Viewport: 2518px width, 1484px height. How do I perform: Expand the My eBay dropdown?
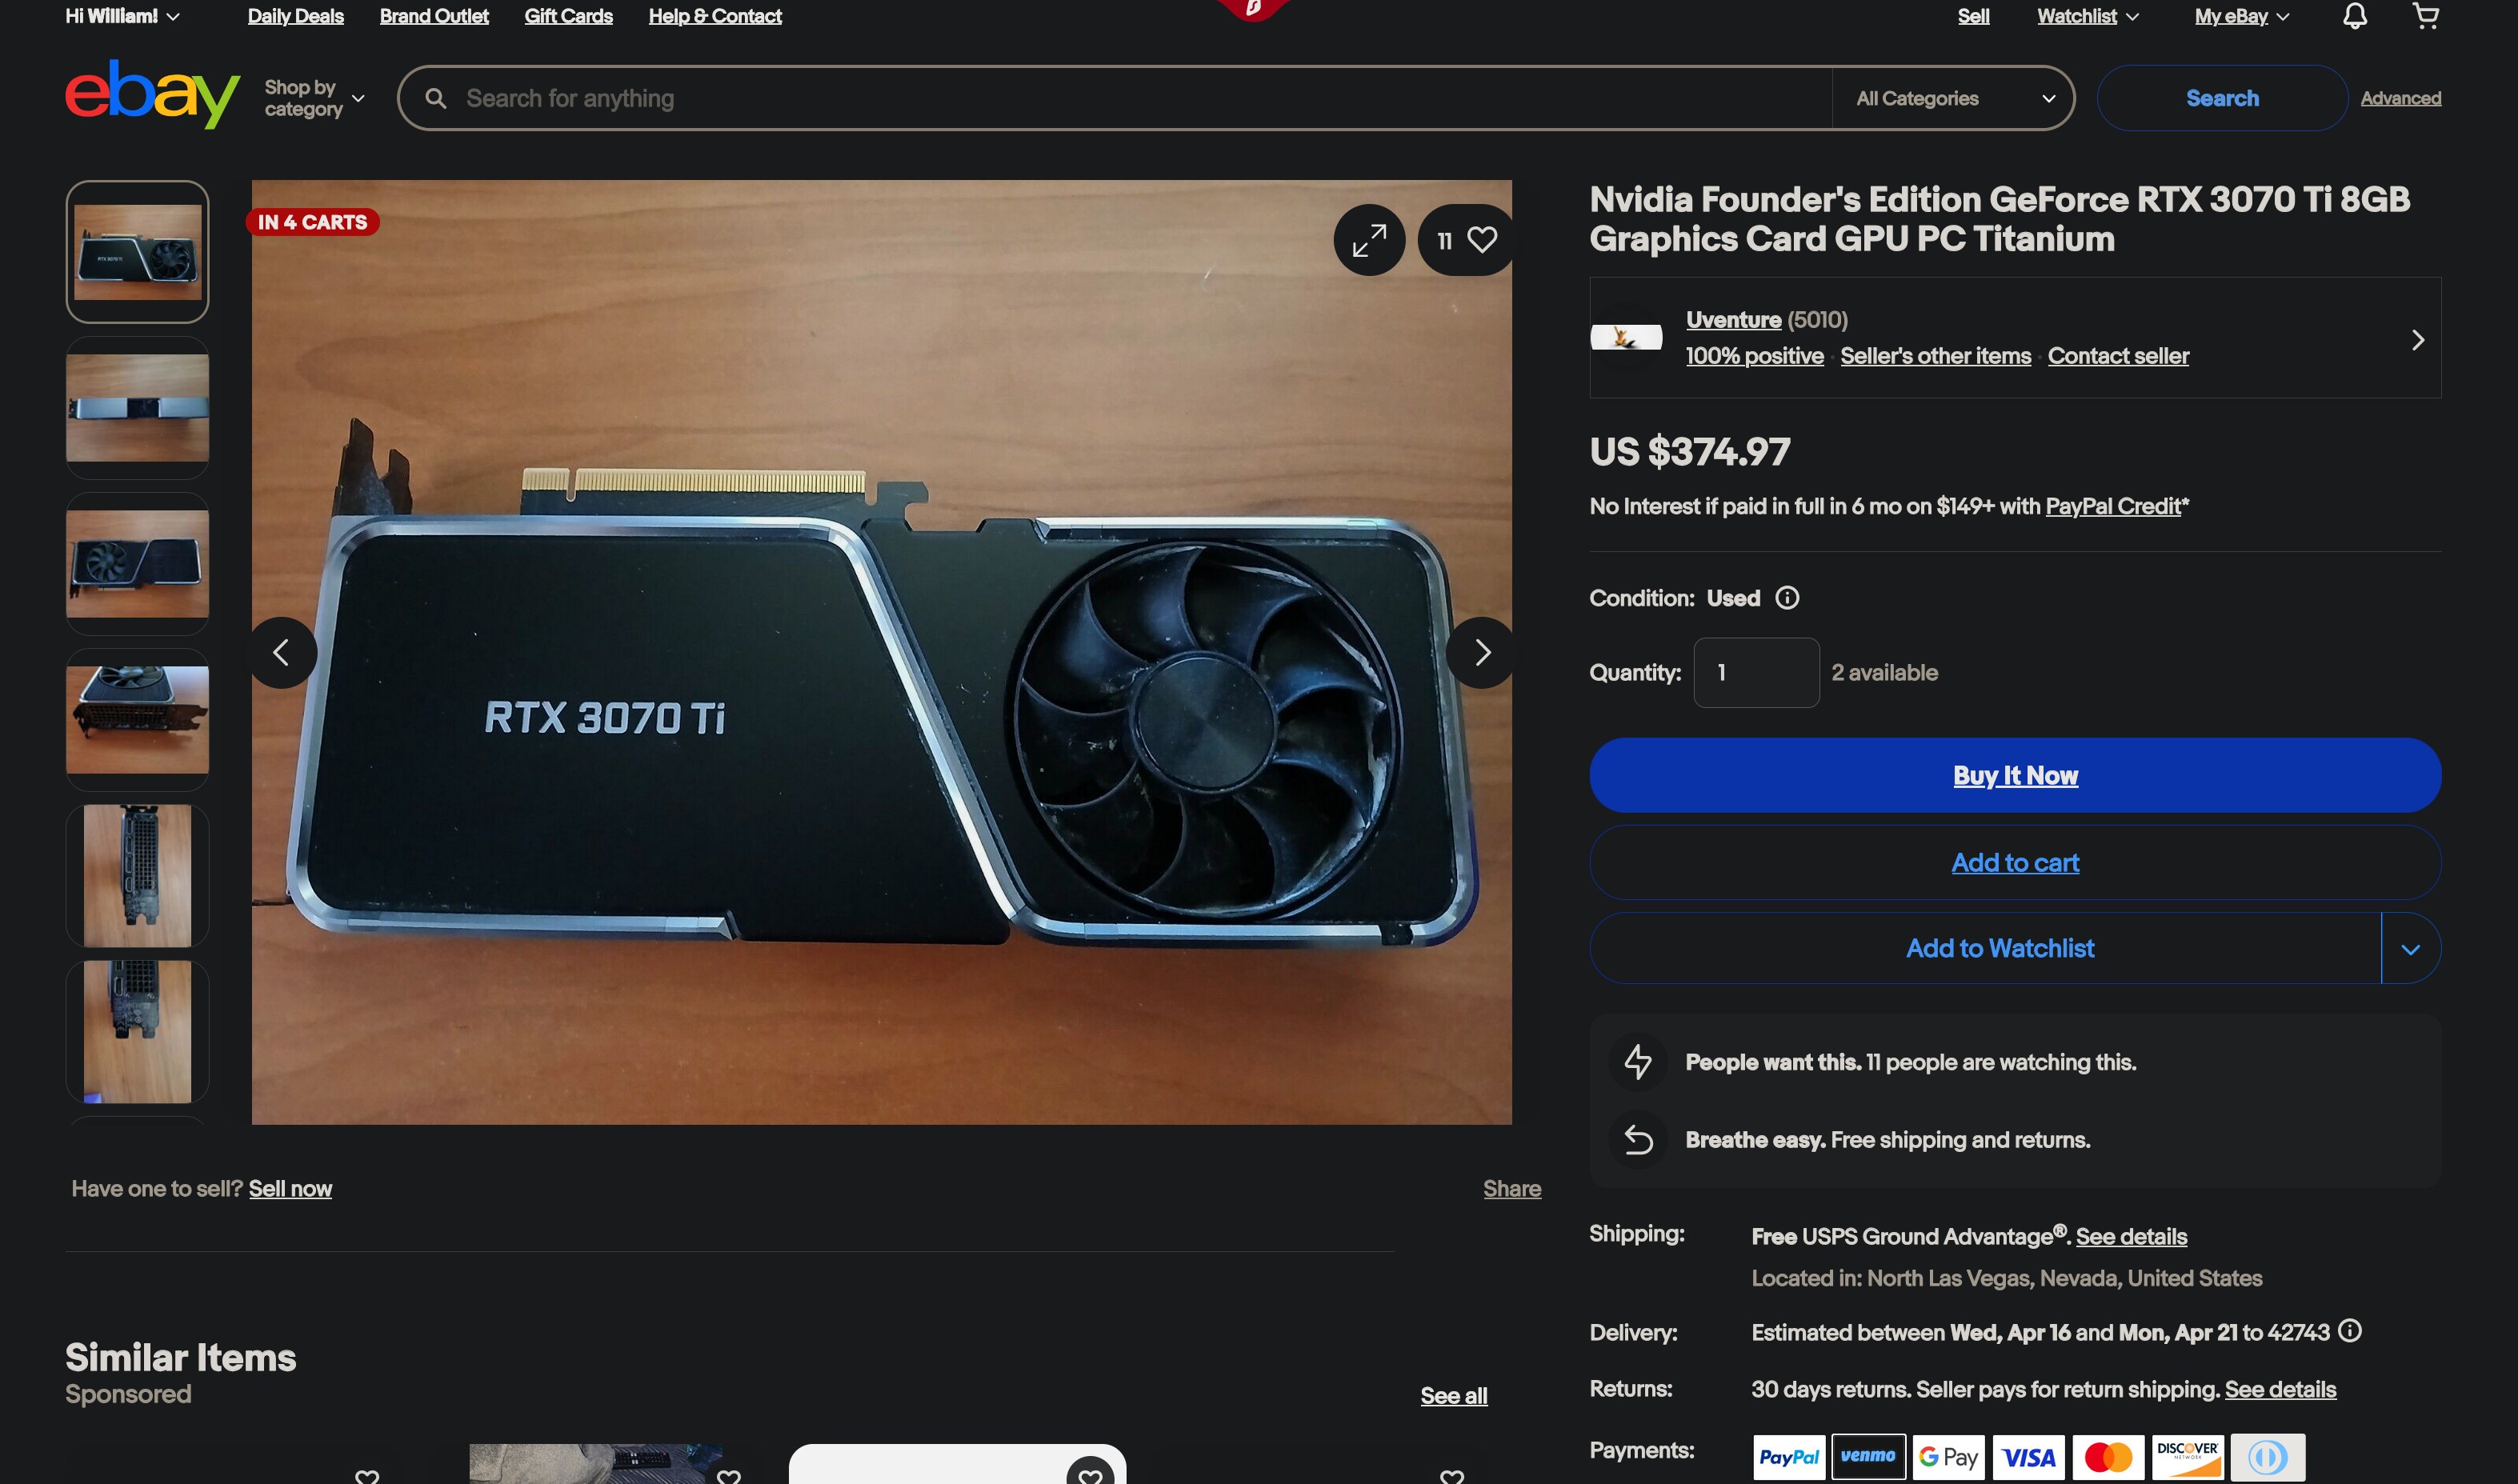[x=2241, y=16]
